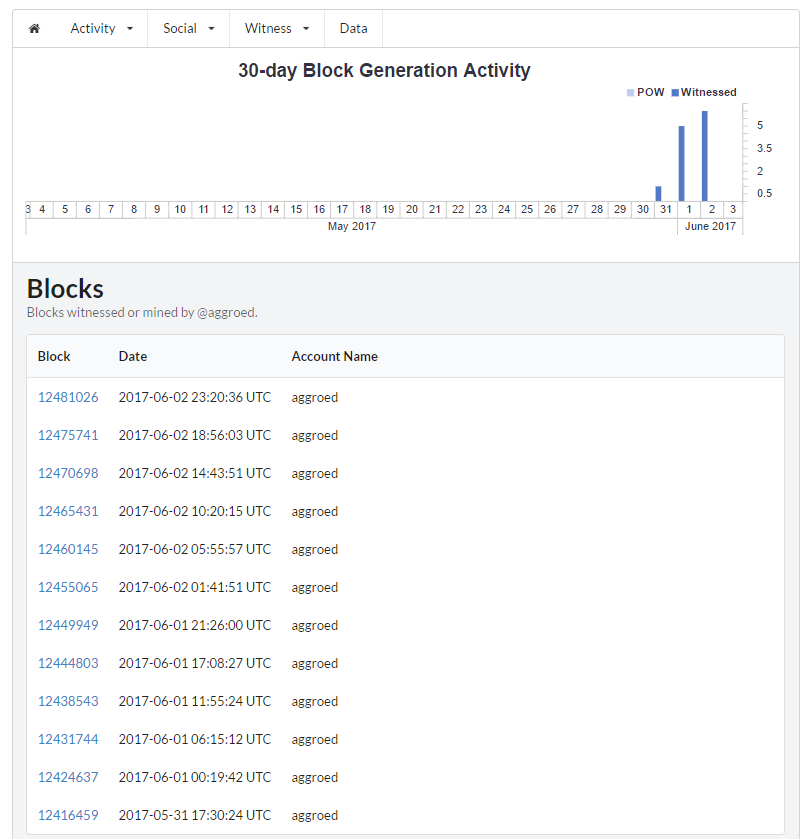The image size is (803, 839).
Task: Click the Date column header
Action: coord(133,356)
